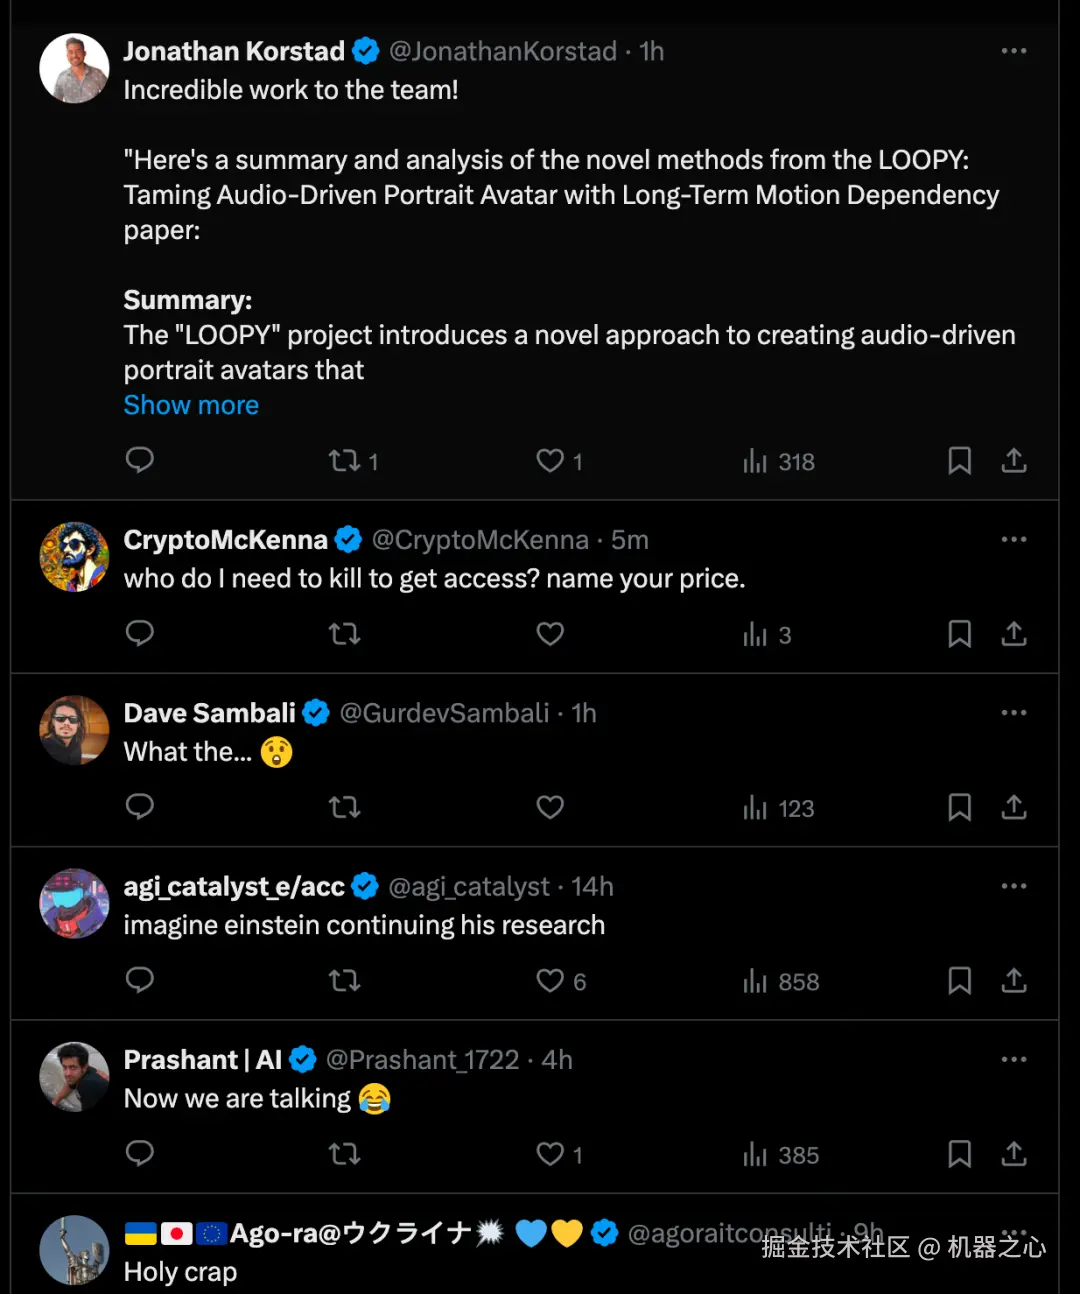
Task: Bookmark Jonathan Korstad's tweet
Action: tap(959, 461)
